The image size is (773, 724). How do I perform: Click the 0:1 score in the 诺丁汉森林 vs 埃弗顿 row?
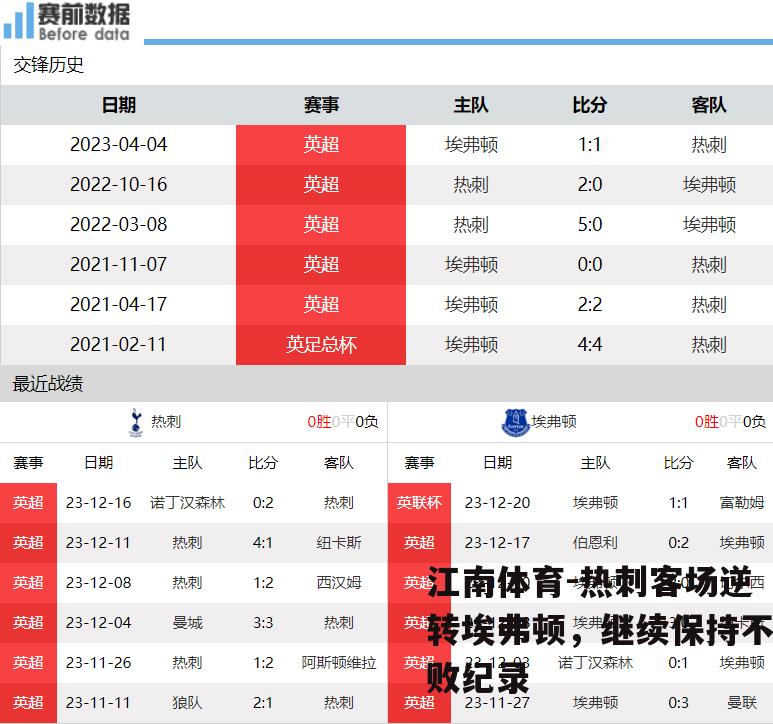[678, 662]
